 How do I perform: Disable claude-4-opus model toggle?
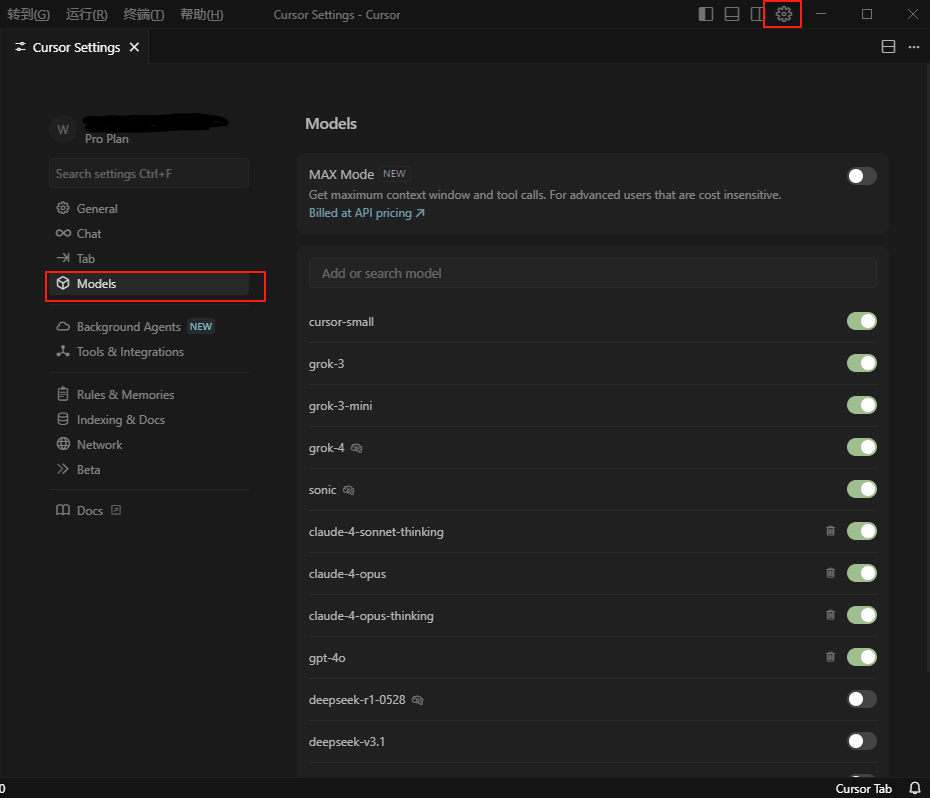[862, 573]
